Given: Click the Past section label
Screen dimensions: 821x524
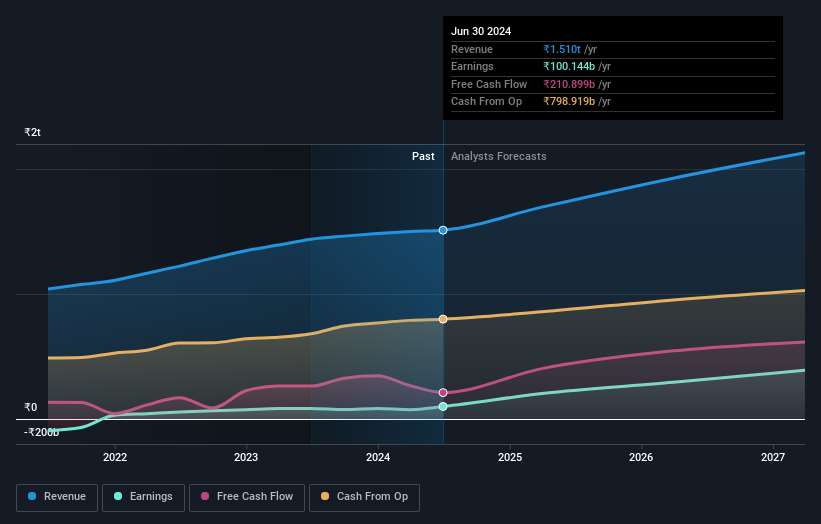Looking at the screenshot, I should pos(423,157).
